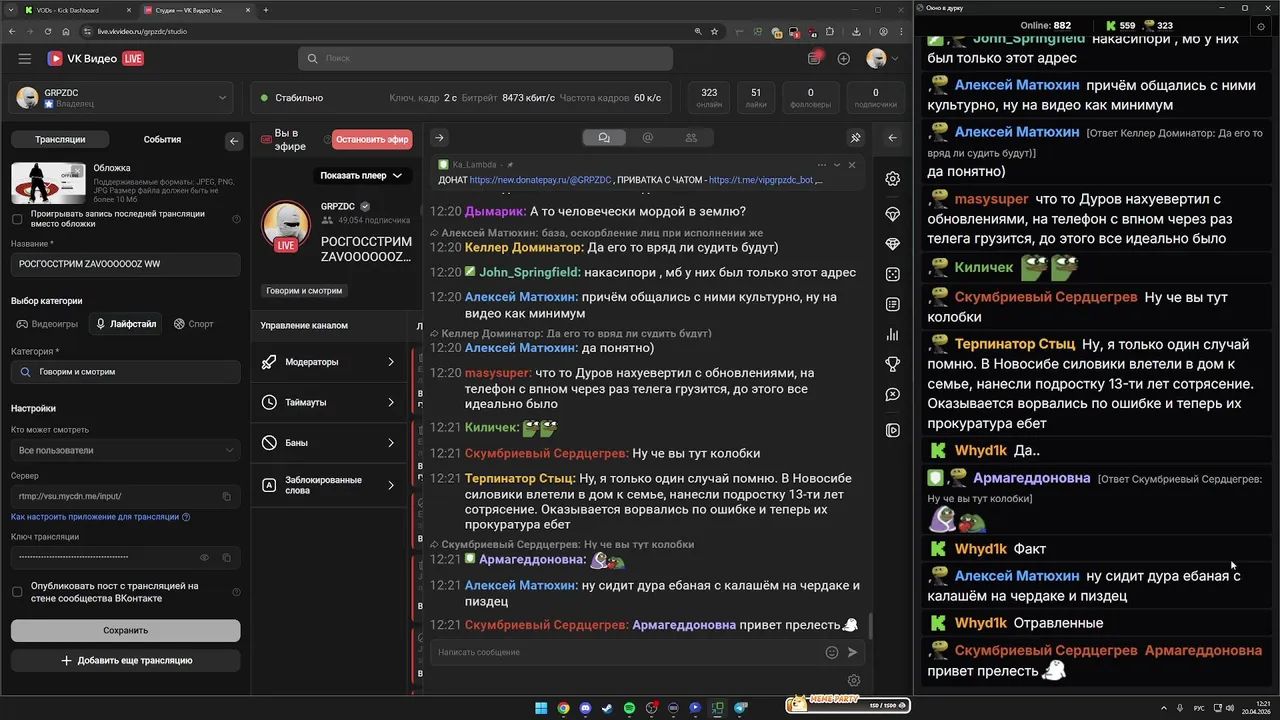Click the Сохранить button
Image resolution: width=1280 pixels, height=720 pixels.
tap(125, 630)
